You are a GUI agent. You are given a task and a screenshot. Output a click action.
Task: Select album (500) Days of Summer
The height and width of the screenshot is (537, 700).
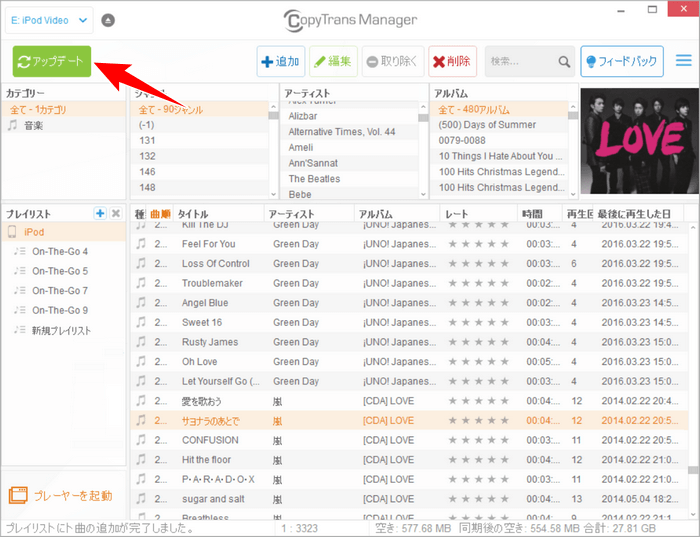(499, 125)
